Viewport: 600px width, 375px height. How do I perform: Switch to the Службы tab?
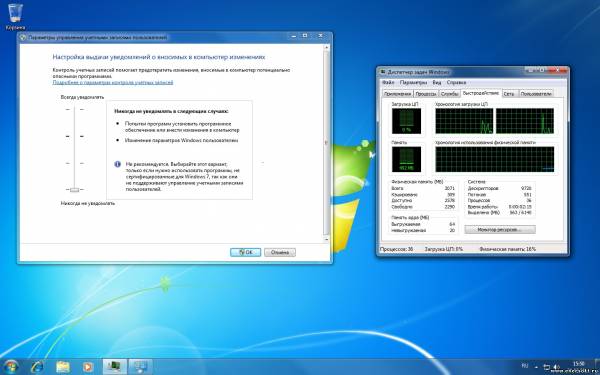[x=449, y=94]
